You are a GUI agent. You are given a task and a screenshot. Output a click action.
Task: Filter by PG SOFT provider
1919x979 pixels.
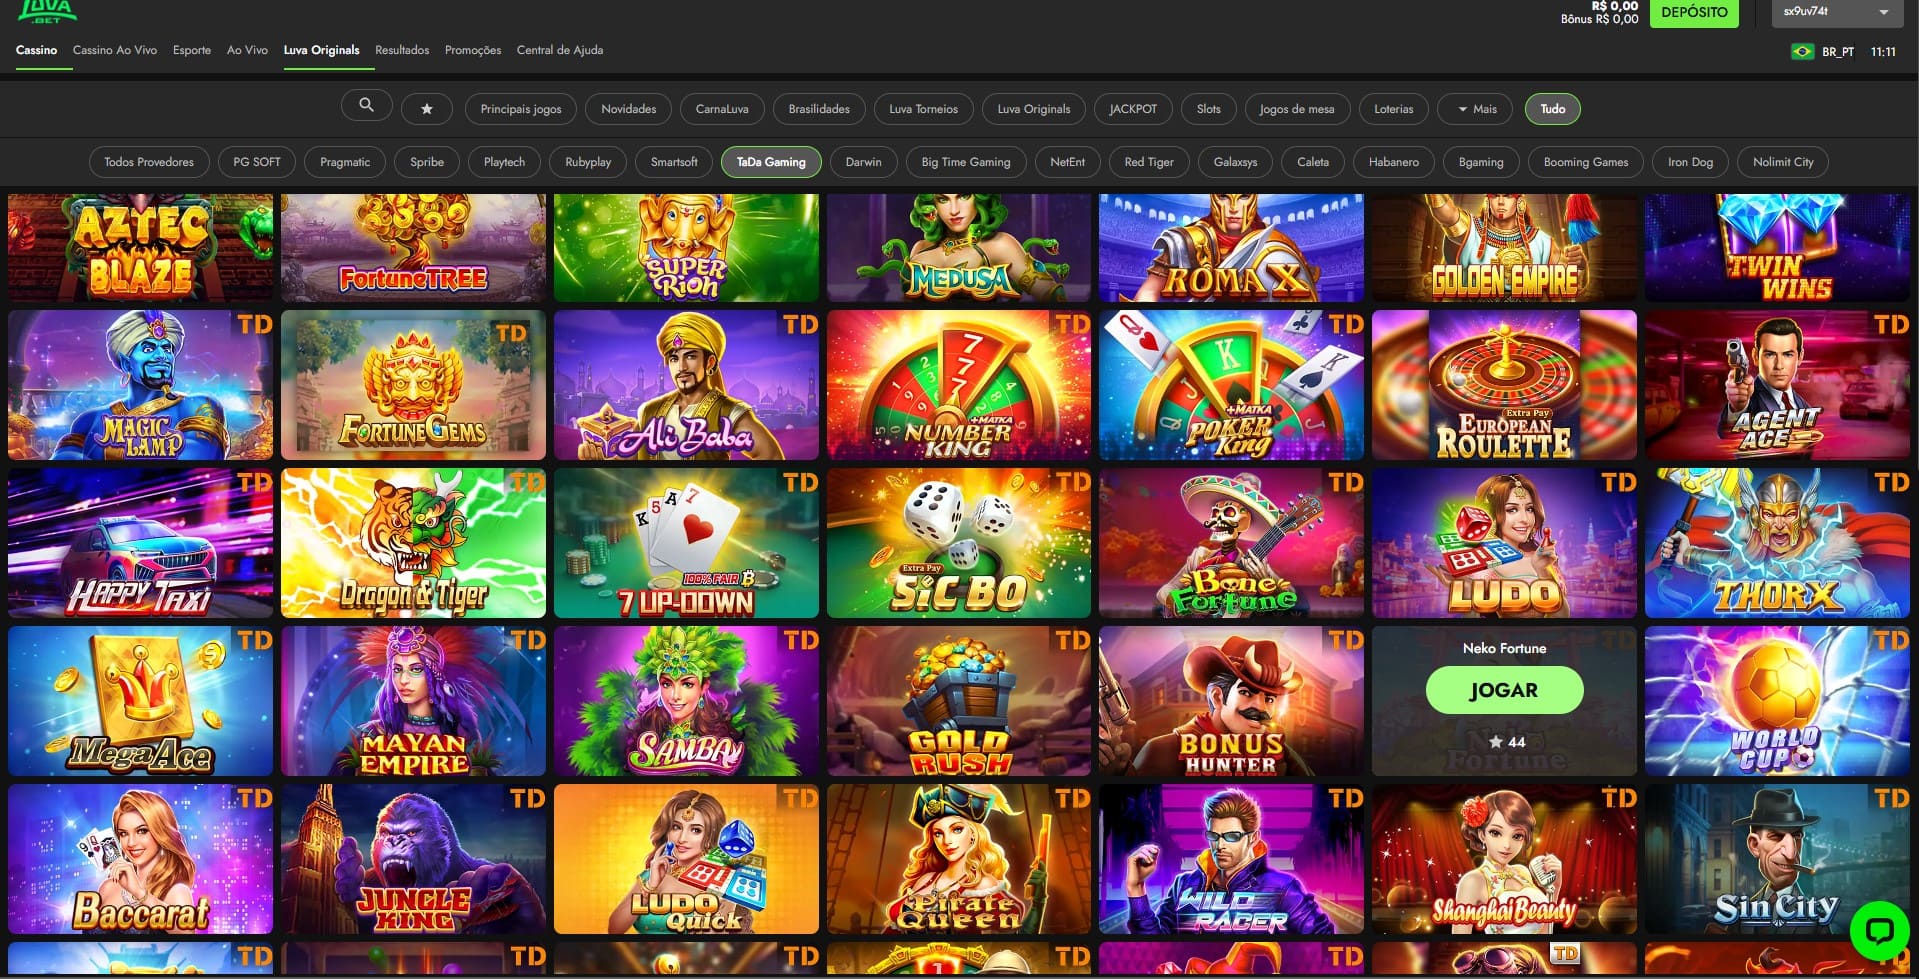click(x=257, y=162)
